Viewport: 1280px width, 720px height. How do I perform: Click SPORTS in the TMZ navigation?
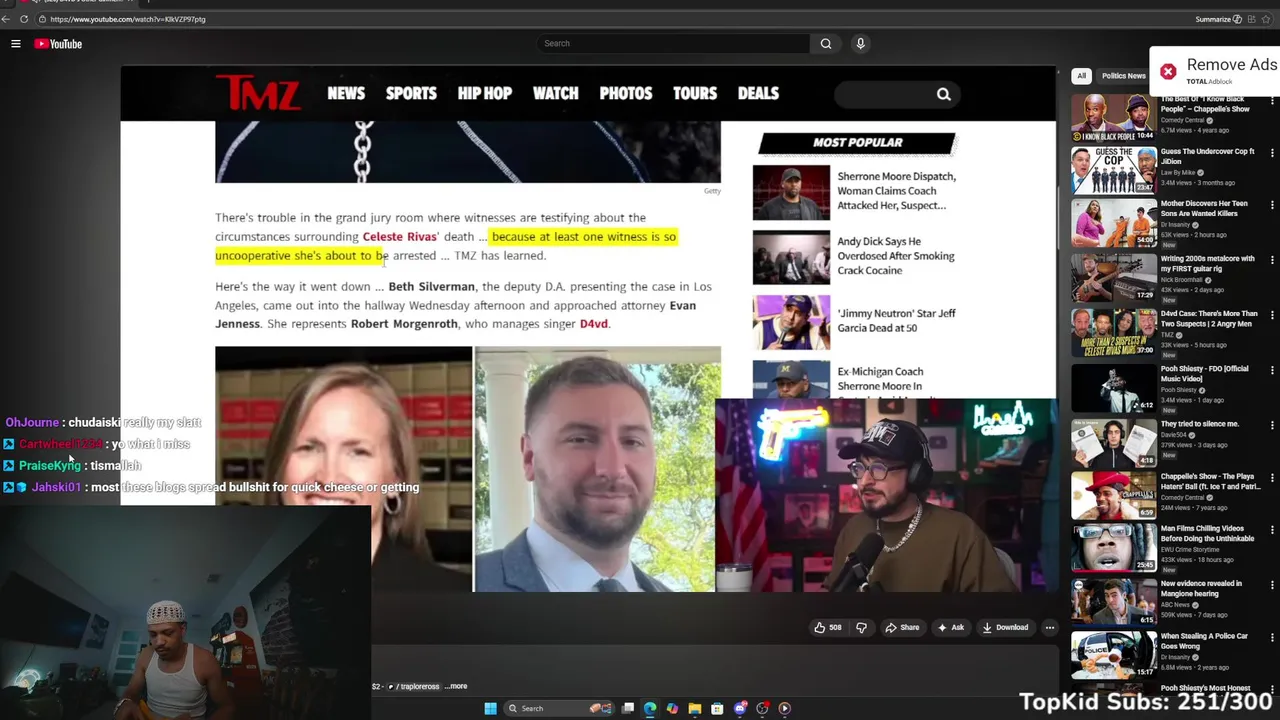pyautogui.click(x=411, y=93)
